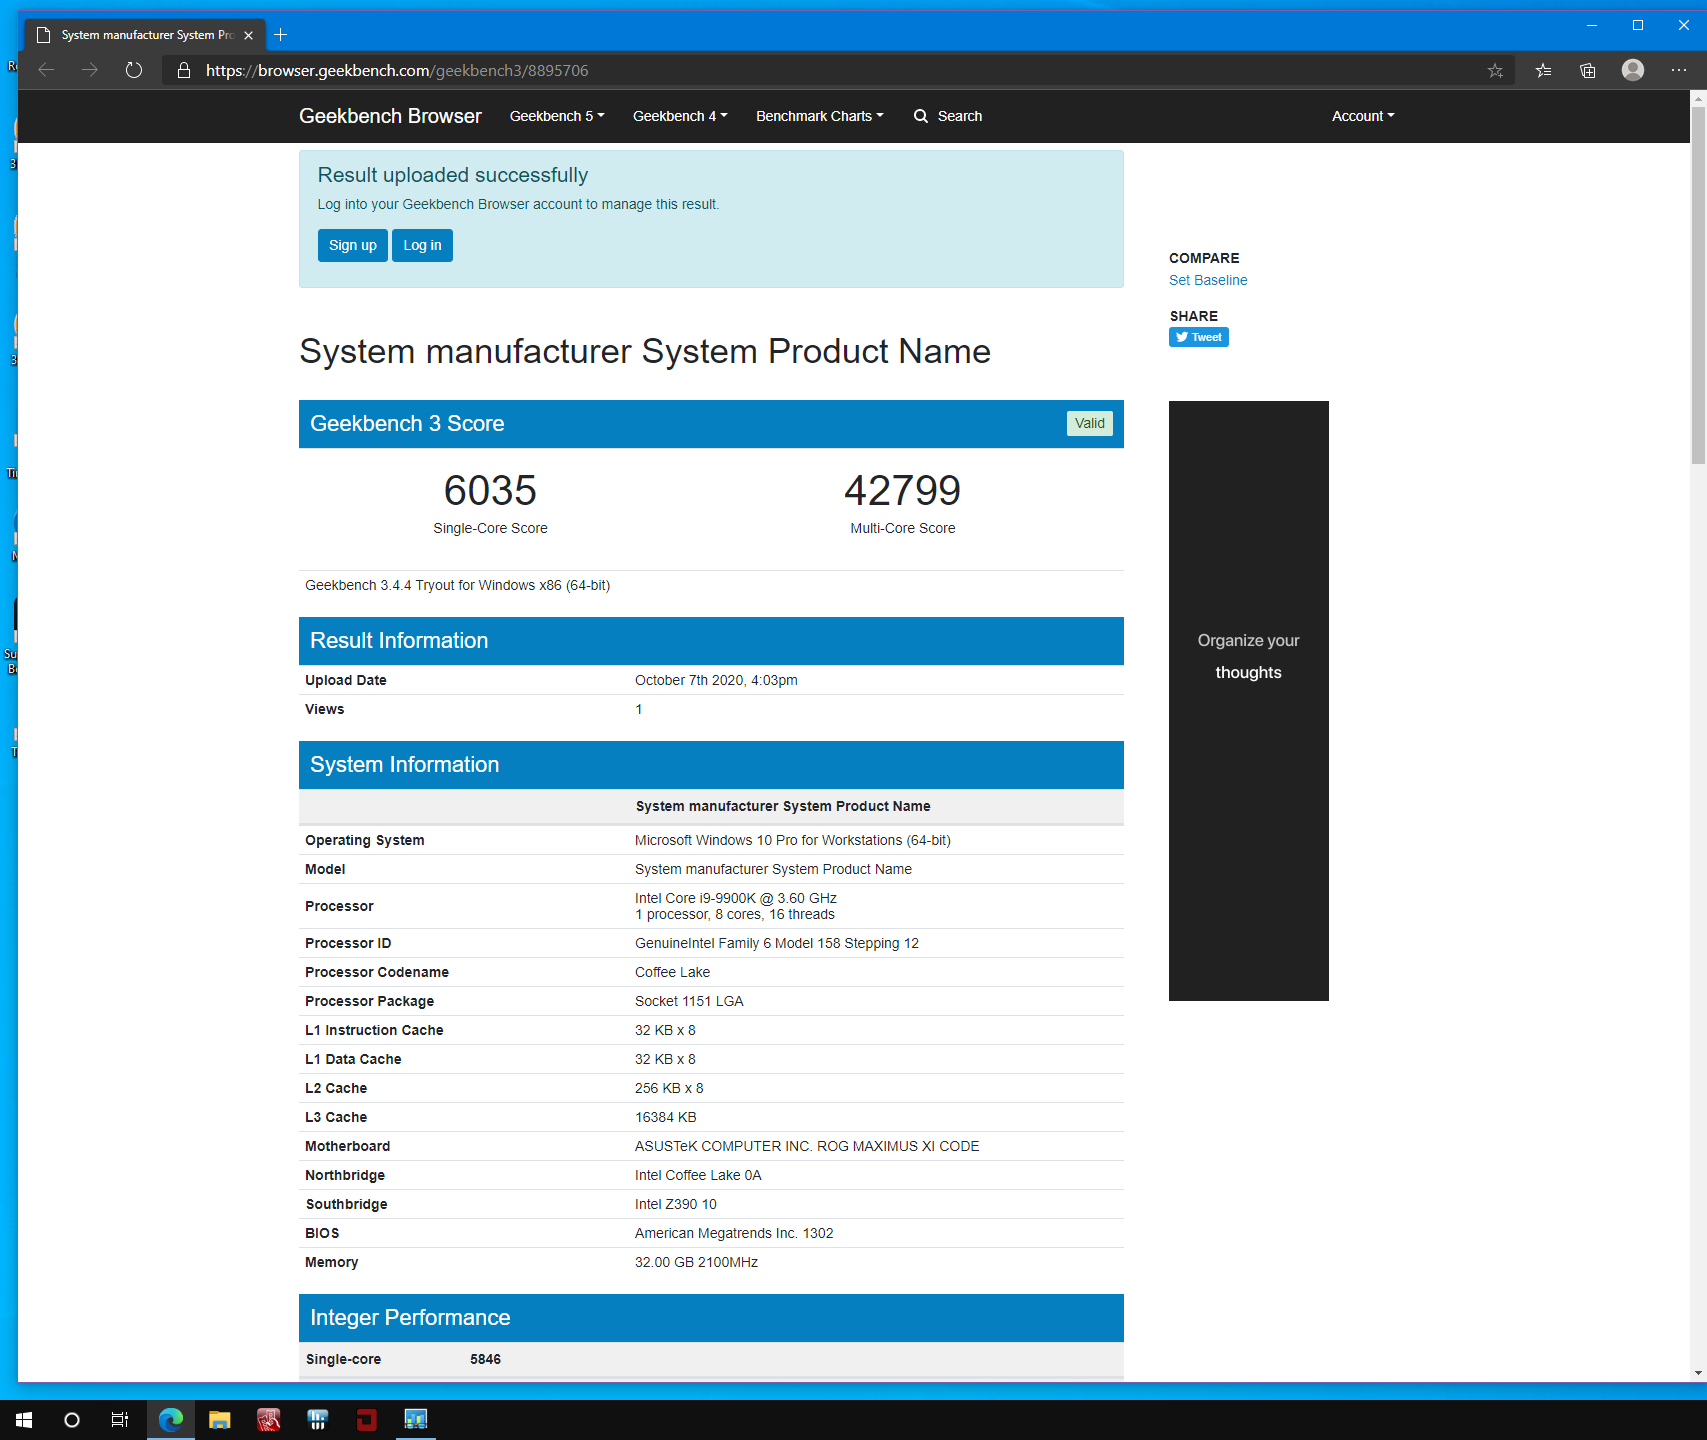The height and width of the screenshot is (1440, 1707).
Task: Click the 16384 KB L3 cache value
Action: click(666, 1117)
